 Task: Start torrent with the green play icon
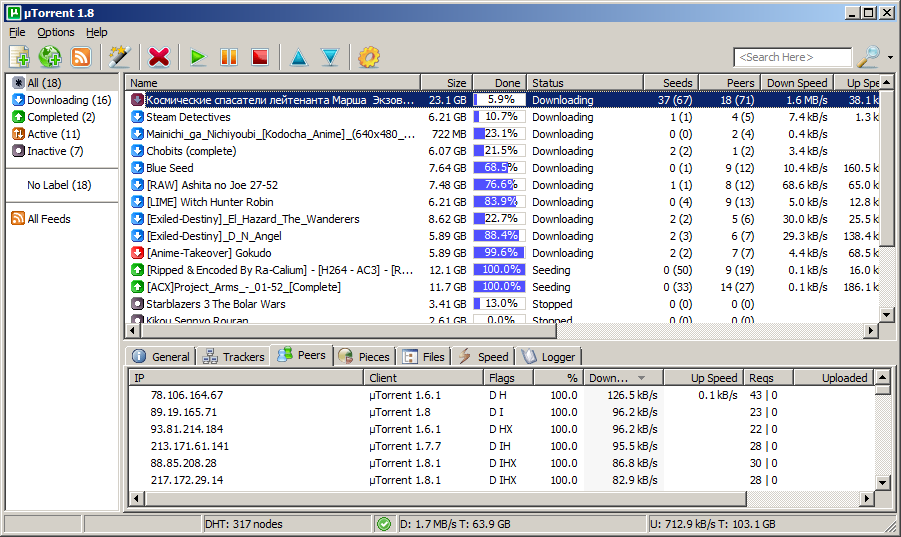pyautogui.click(x=198, y=57)
